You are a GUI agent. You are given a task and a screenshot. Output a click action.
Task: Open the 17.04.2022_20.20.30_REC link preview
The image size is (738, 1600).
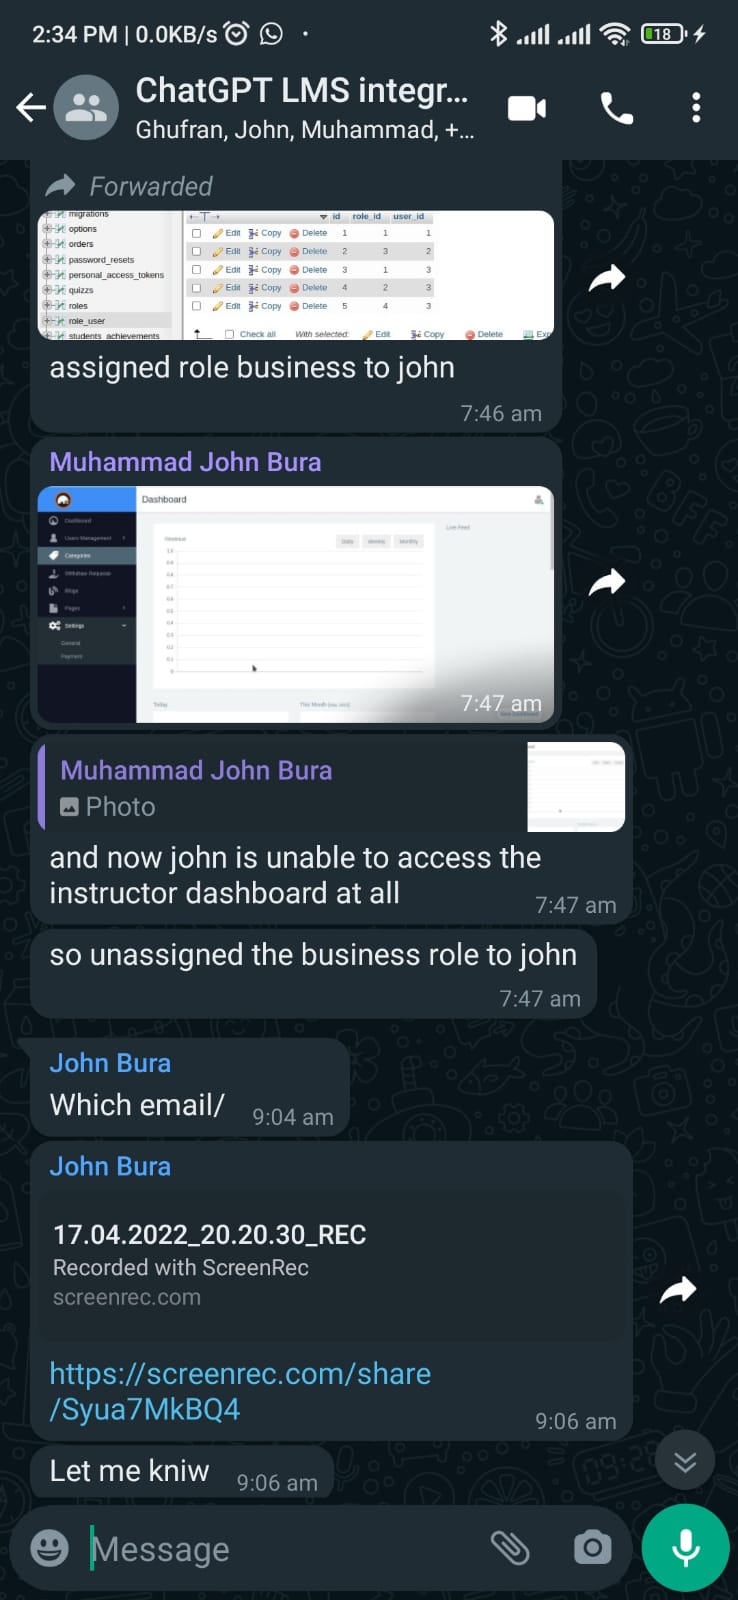[x=331, y=1265]
